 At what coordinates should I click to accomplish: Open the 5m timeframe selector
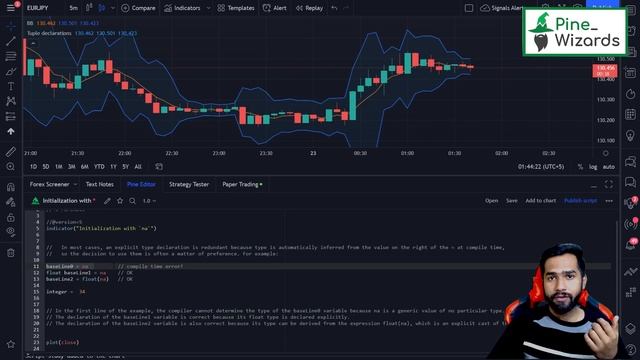coord(73,8)
